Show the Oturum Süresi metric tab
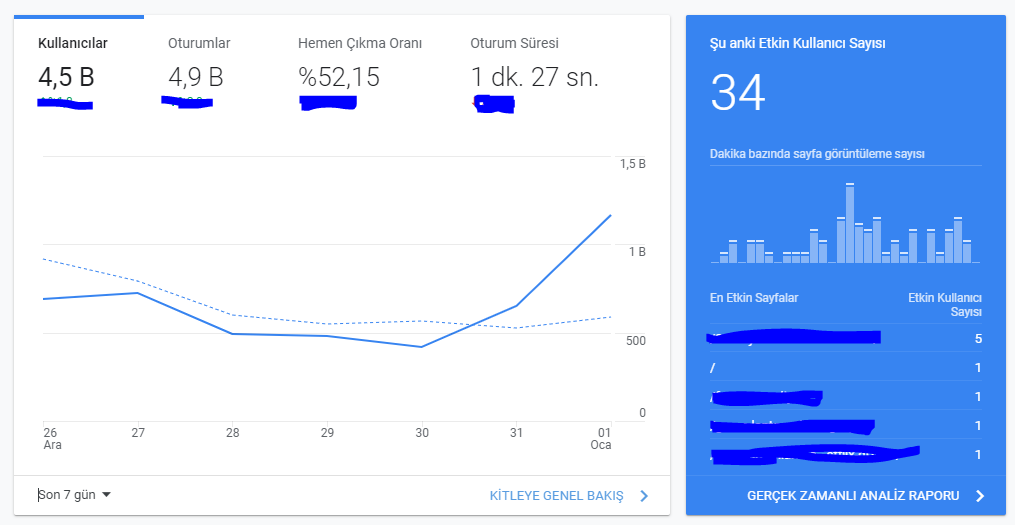1015x525 pixels. click(x=535, y=71)
